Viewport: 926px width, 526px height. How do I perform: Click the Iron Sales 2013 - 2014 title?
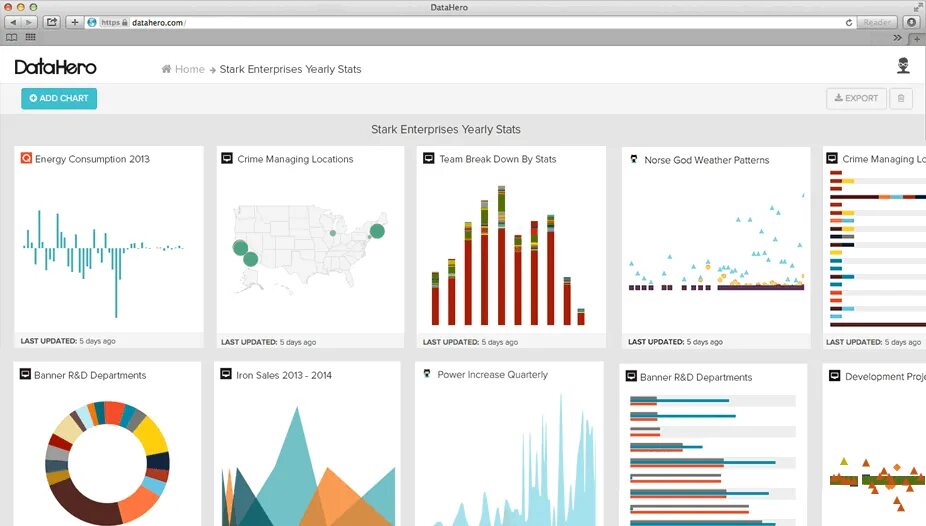pyautogui.click(x=284, y=375)
